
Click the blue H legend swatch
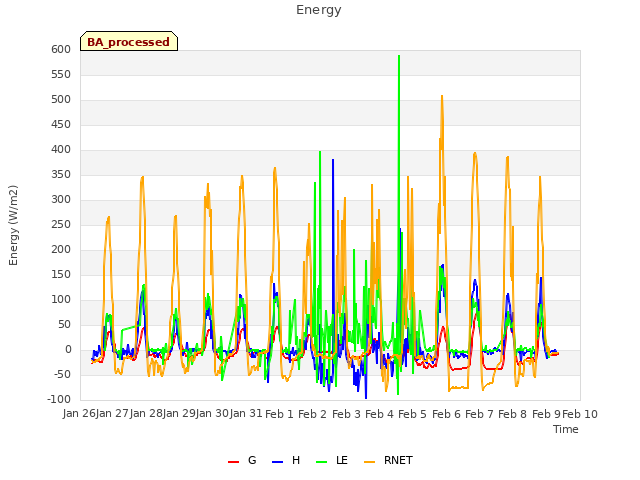[x=277, y=462]
